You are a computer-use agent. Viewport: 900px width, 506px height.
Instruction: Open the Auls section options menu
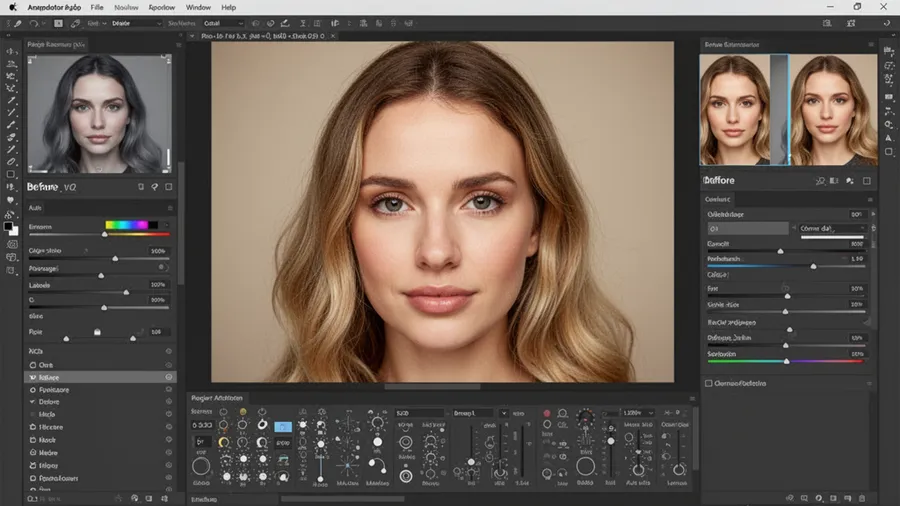(x=170, y=208)
